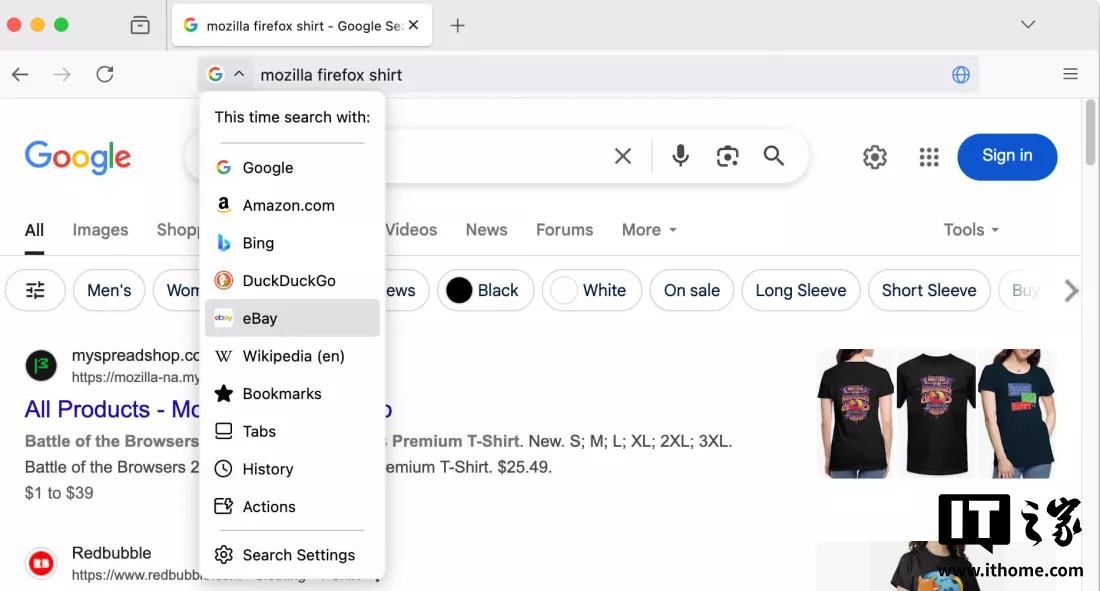
Task: Open the middle black t-shirt thumbnail
Action: [x=936, y=413]
